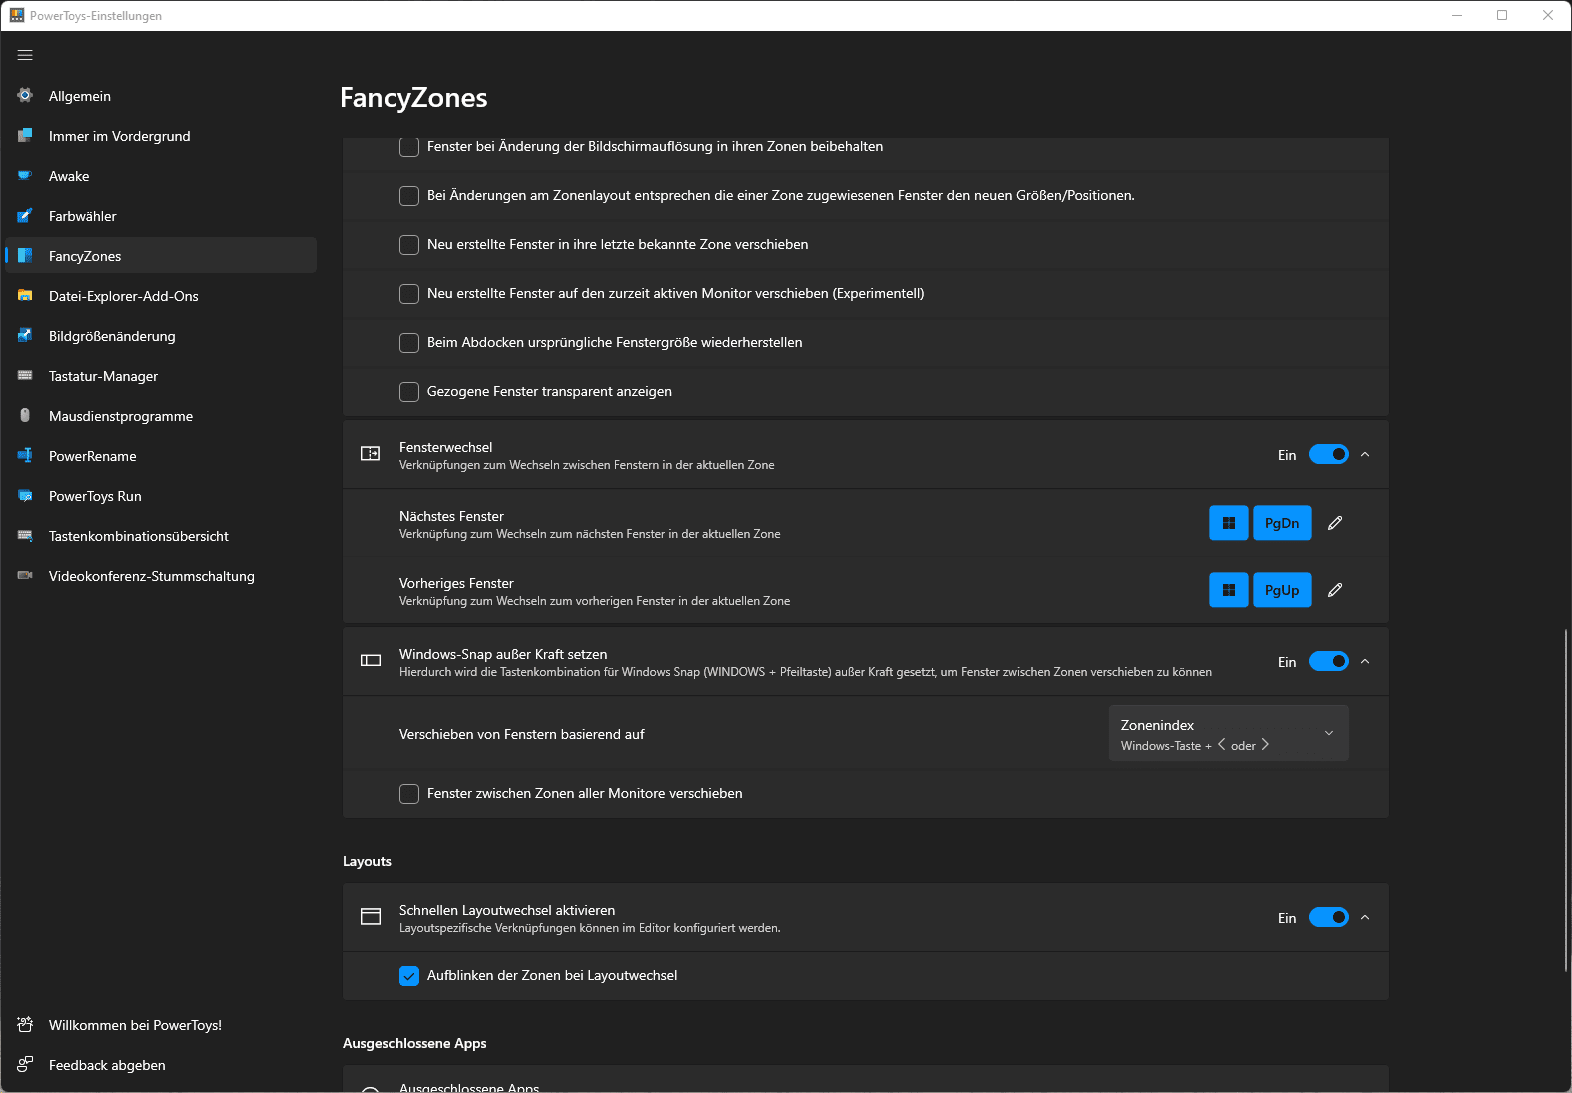Viewport: 1572px width, 1093px height.
Task: Open the Datei-Explorer-Add-Ons page
Action: click(x=161, y=295)
